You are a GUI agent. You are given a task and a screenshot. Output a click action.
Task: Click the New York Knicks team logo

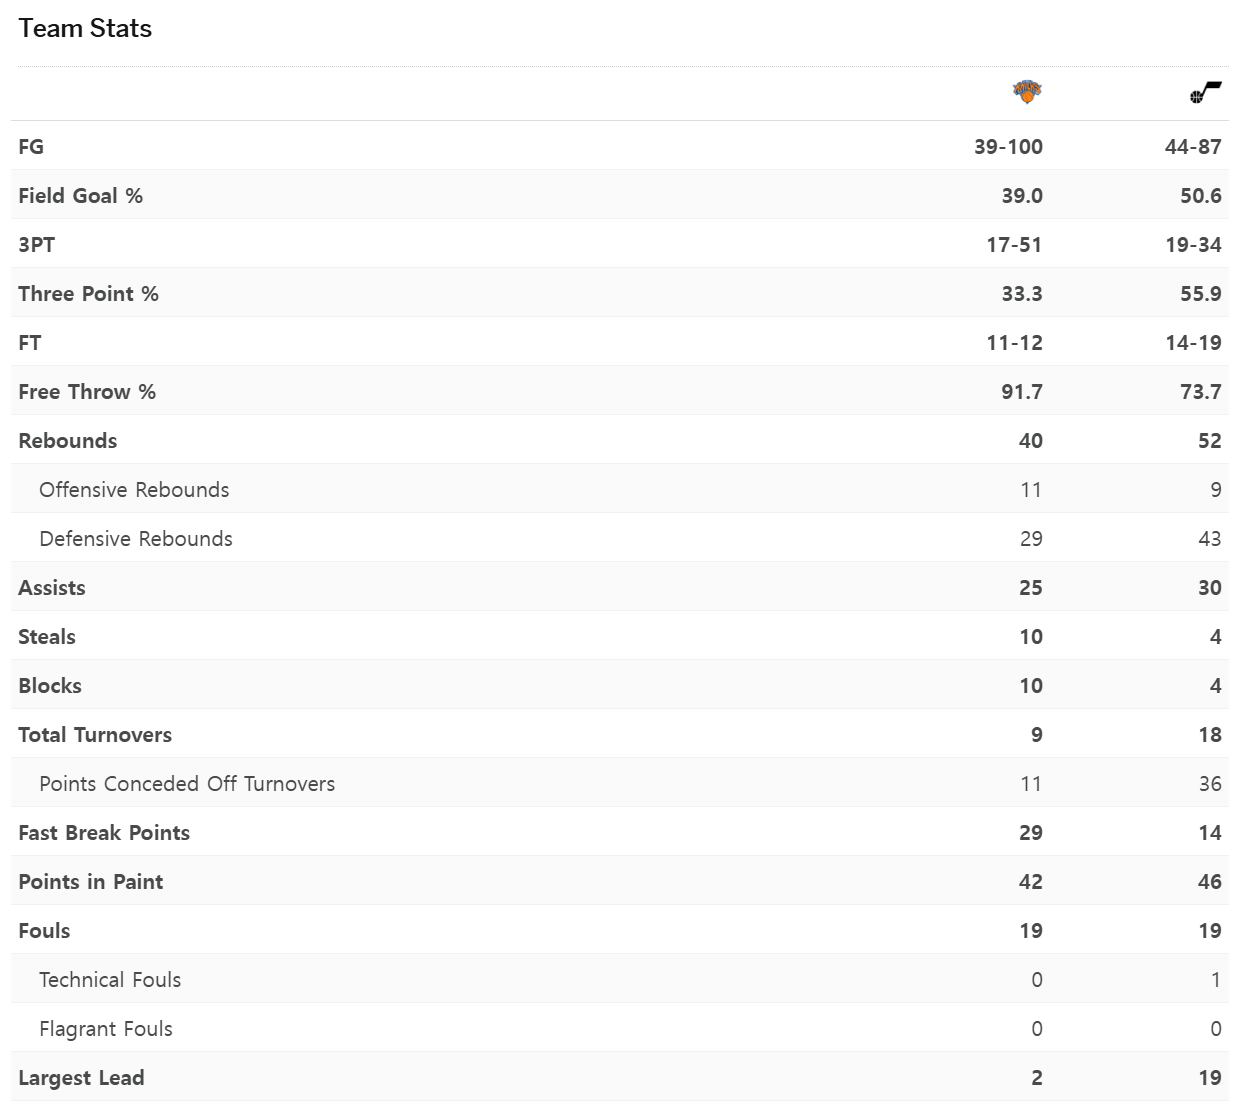[1027, 92]
